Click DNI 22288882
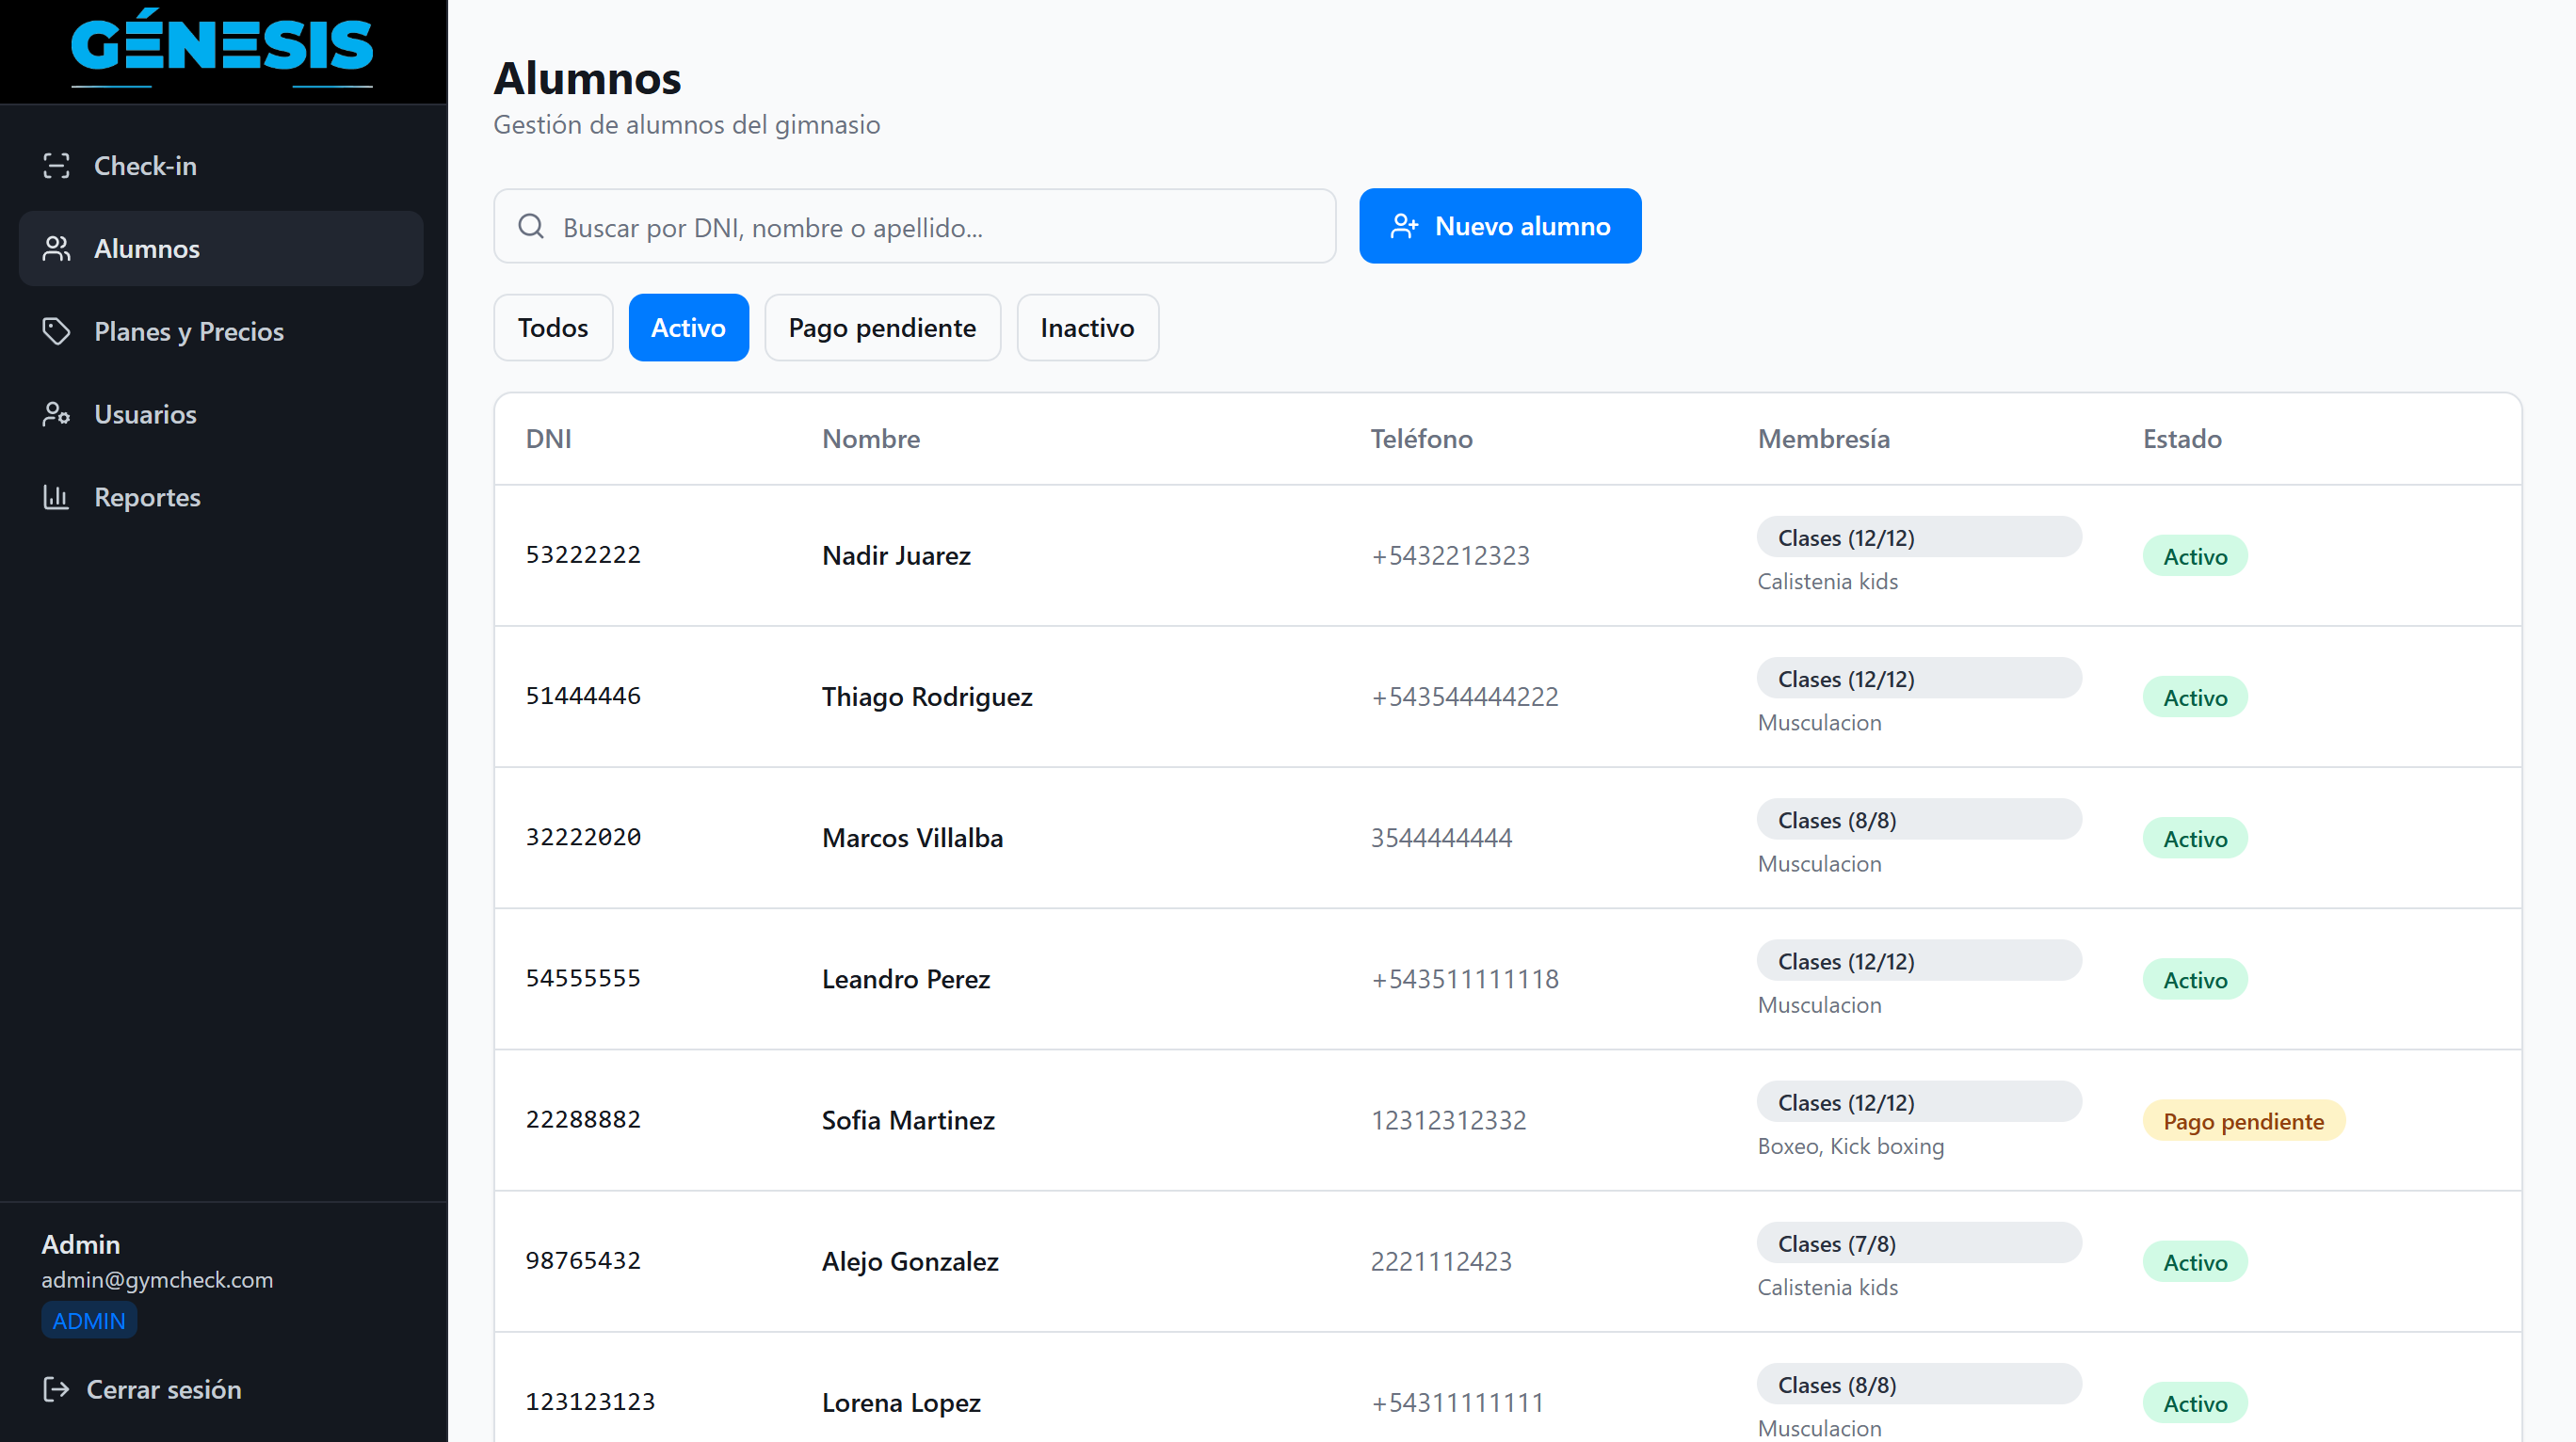The image size is (2576, 1442). pos(583,1119)
